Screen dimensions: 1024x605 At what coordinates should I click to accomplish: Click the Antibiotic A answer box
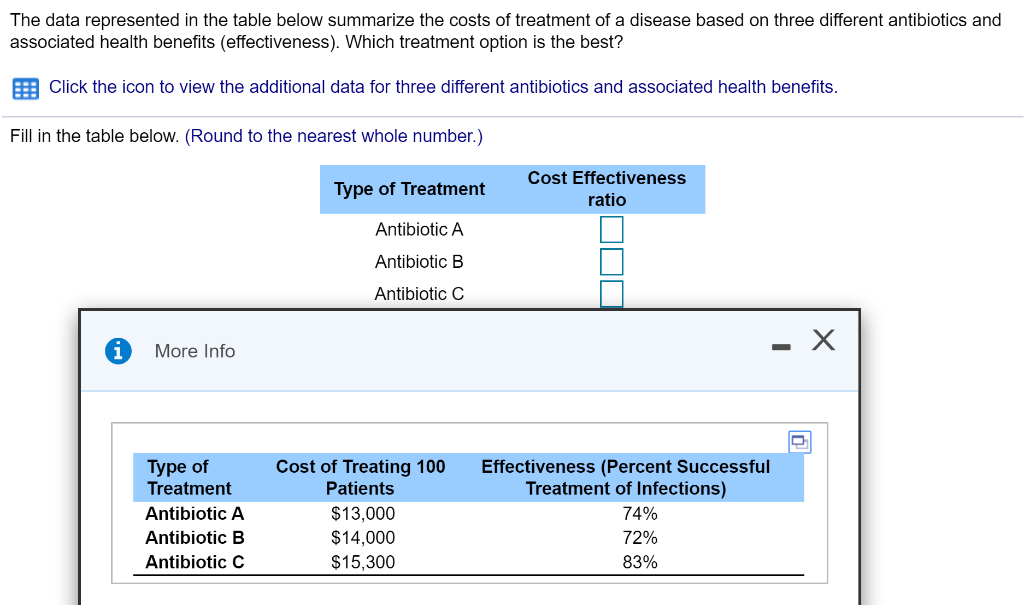[612, 229]
